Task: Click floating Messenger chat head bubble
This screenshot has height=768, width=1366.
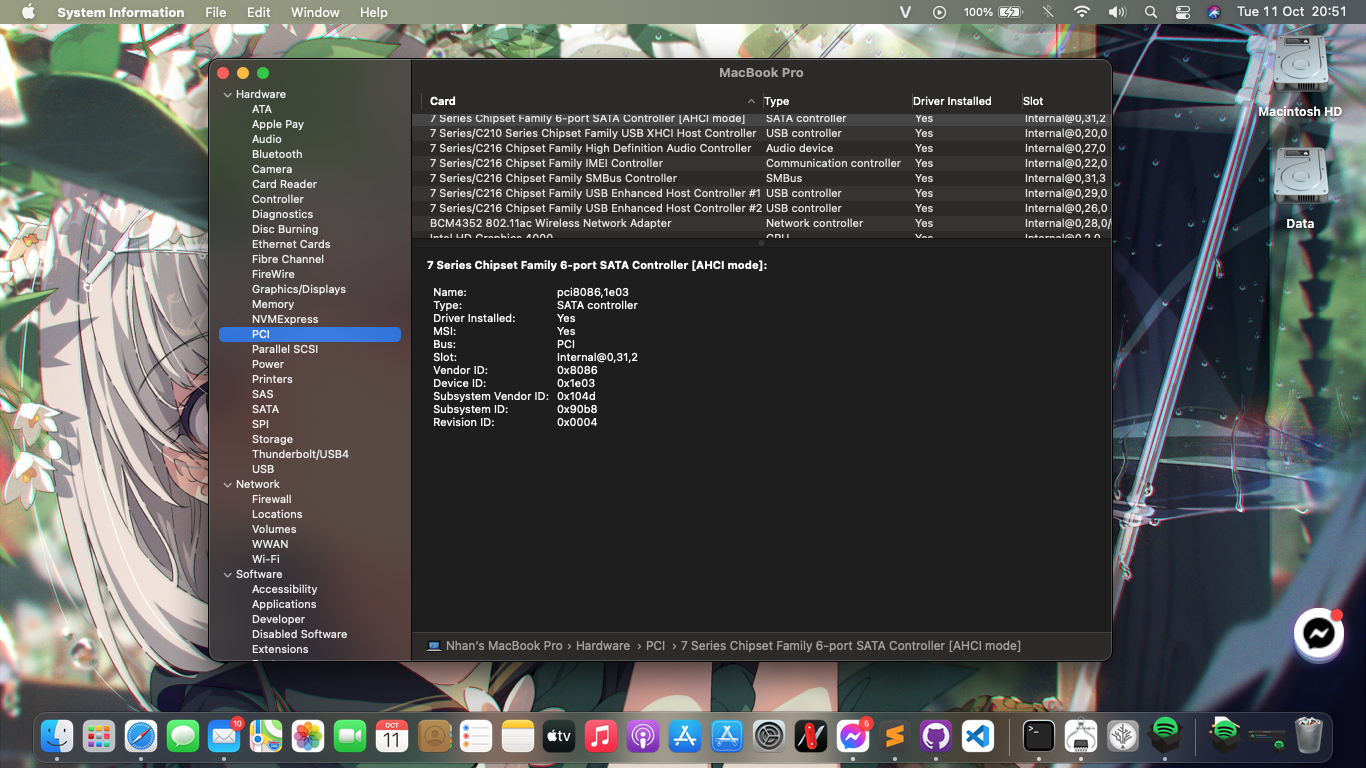Action: pyautogui.click(x=1319, y=633)
